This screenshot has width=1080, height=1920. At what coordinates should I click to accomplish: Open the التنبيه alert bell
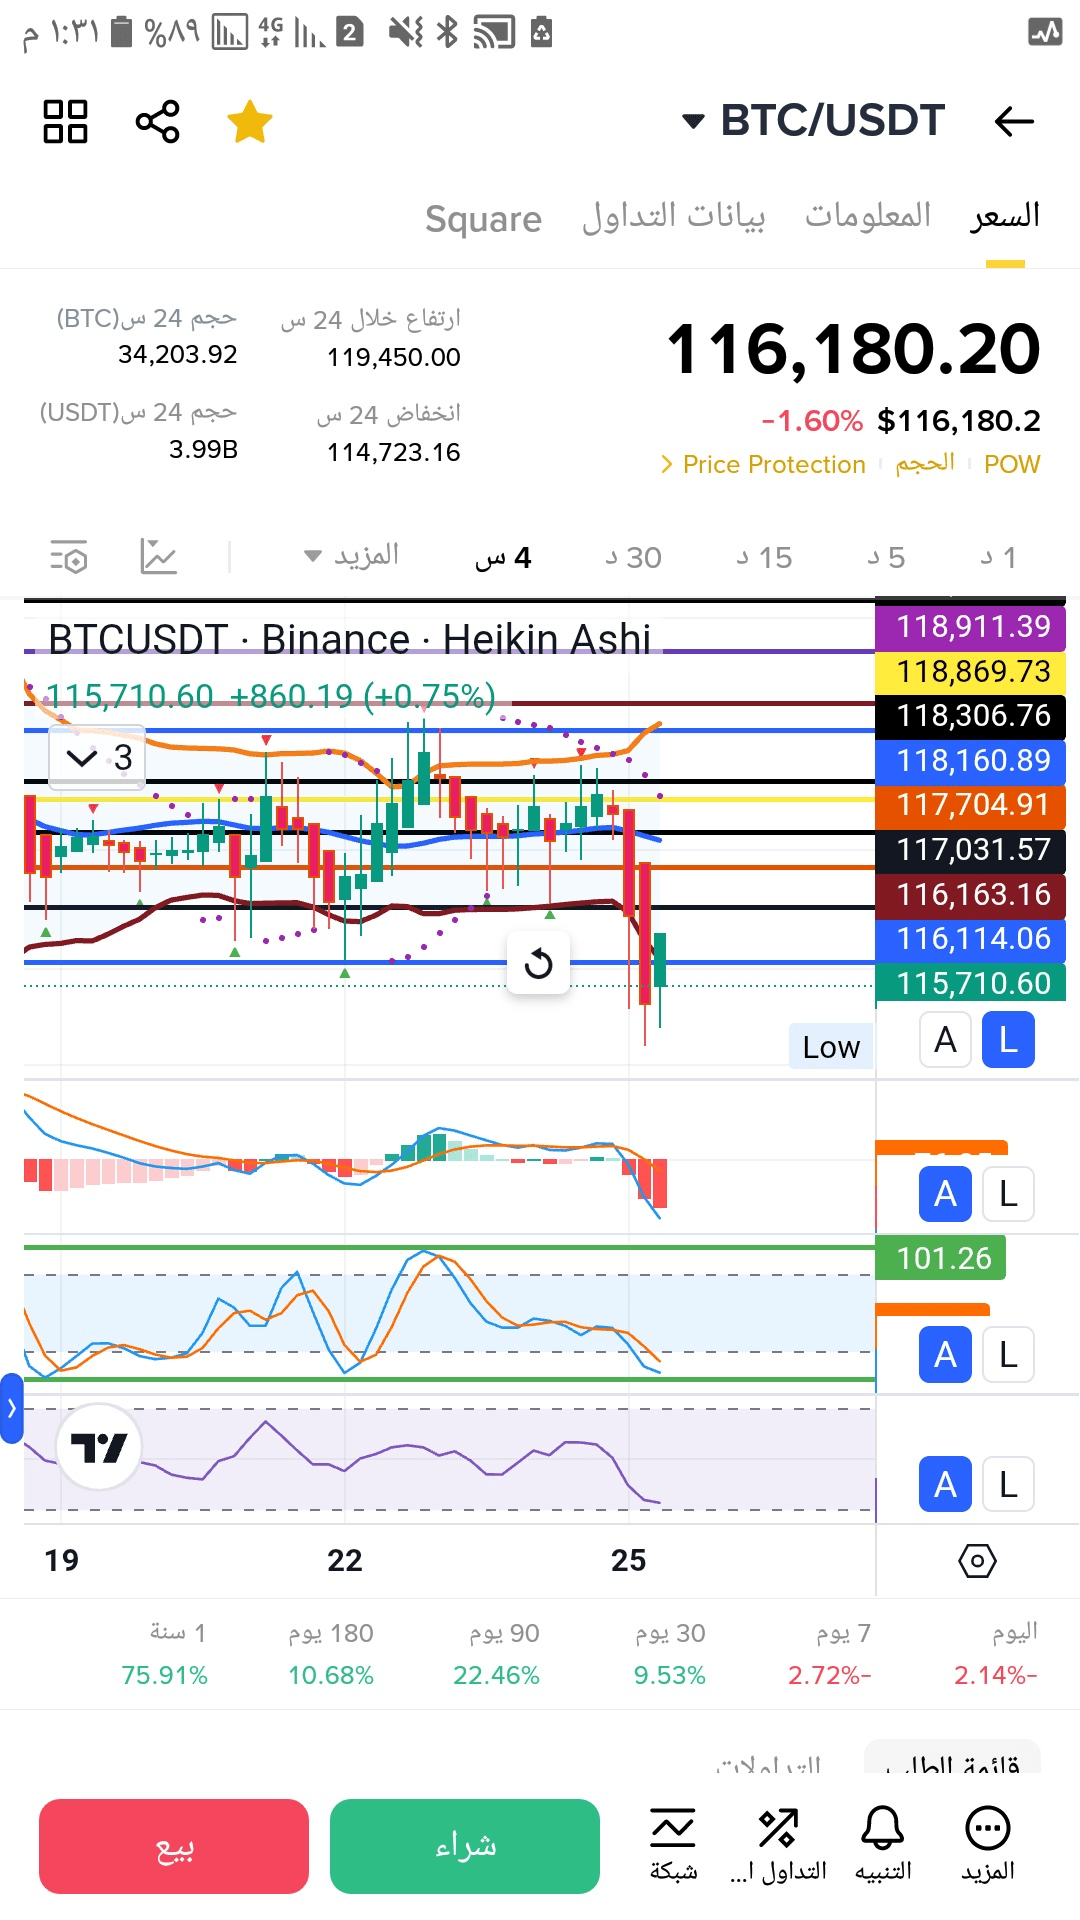tap(882, 1846)
